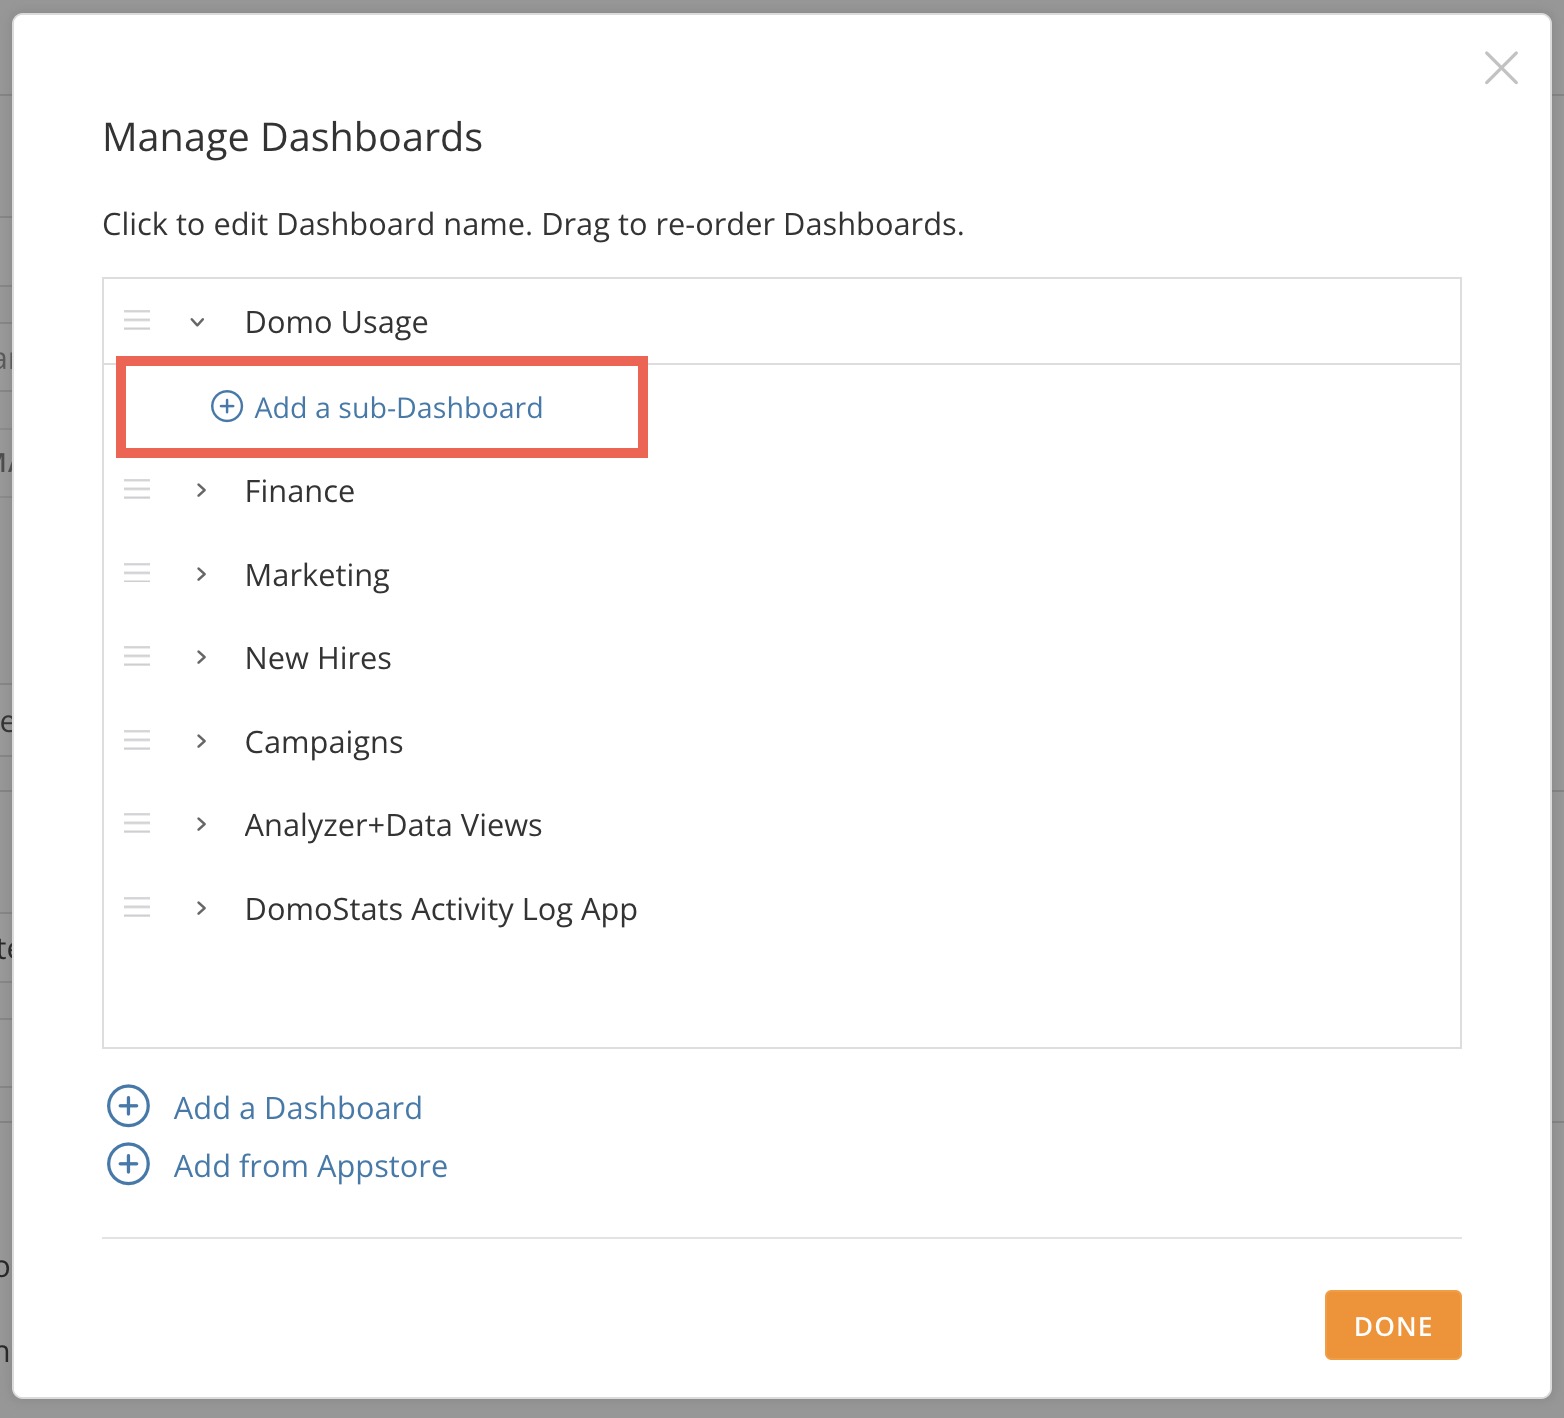Edit the Finance dashboard name
This screenshot has width=1564, height=1418.
(300, 491)
